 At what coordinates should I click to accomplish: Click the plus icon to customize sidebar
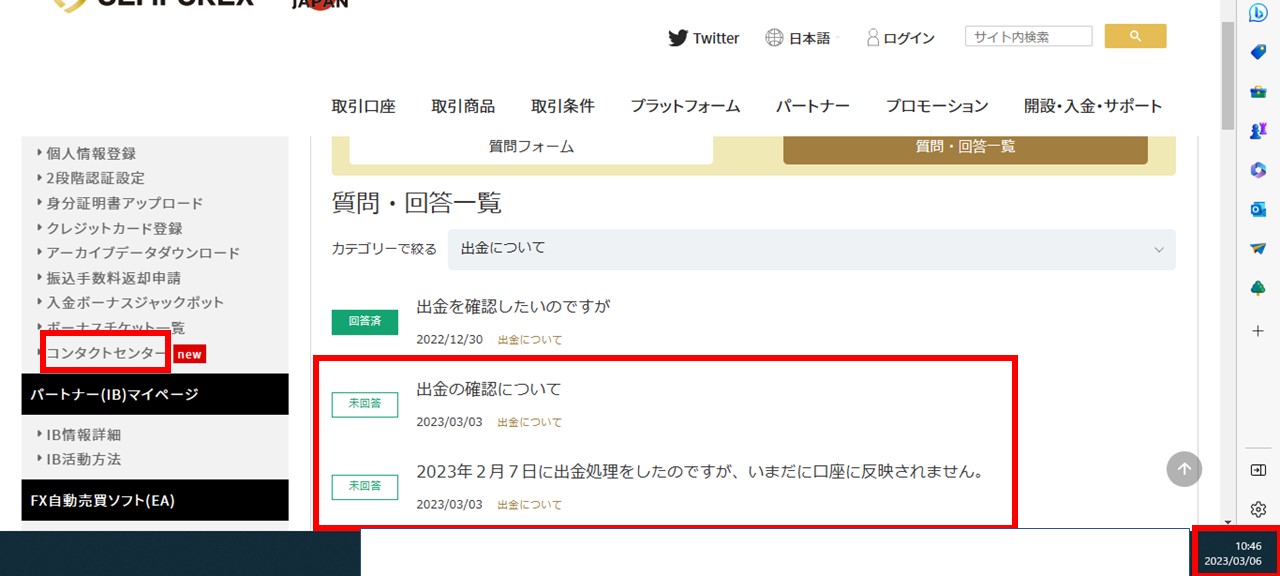click(x=1258, y=330)
